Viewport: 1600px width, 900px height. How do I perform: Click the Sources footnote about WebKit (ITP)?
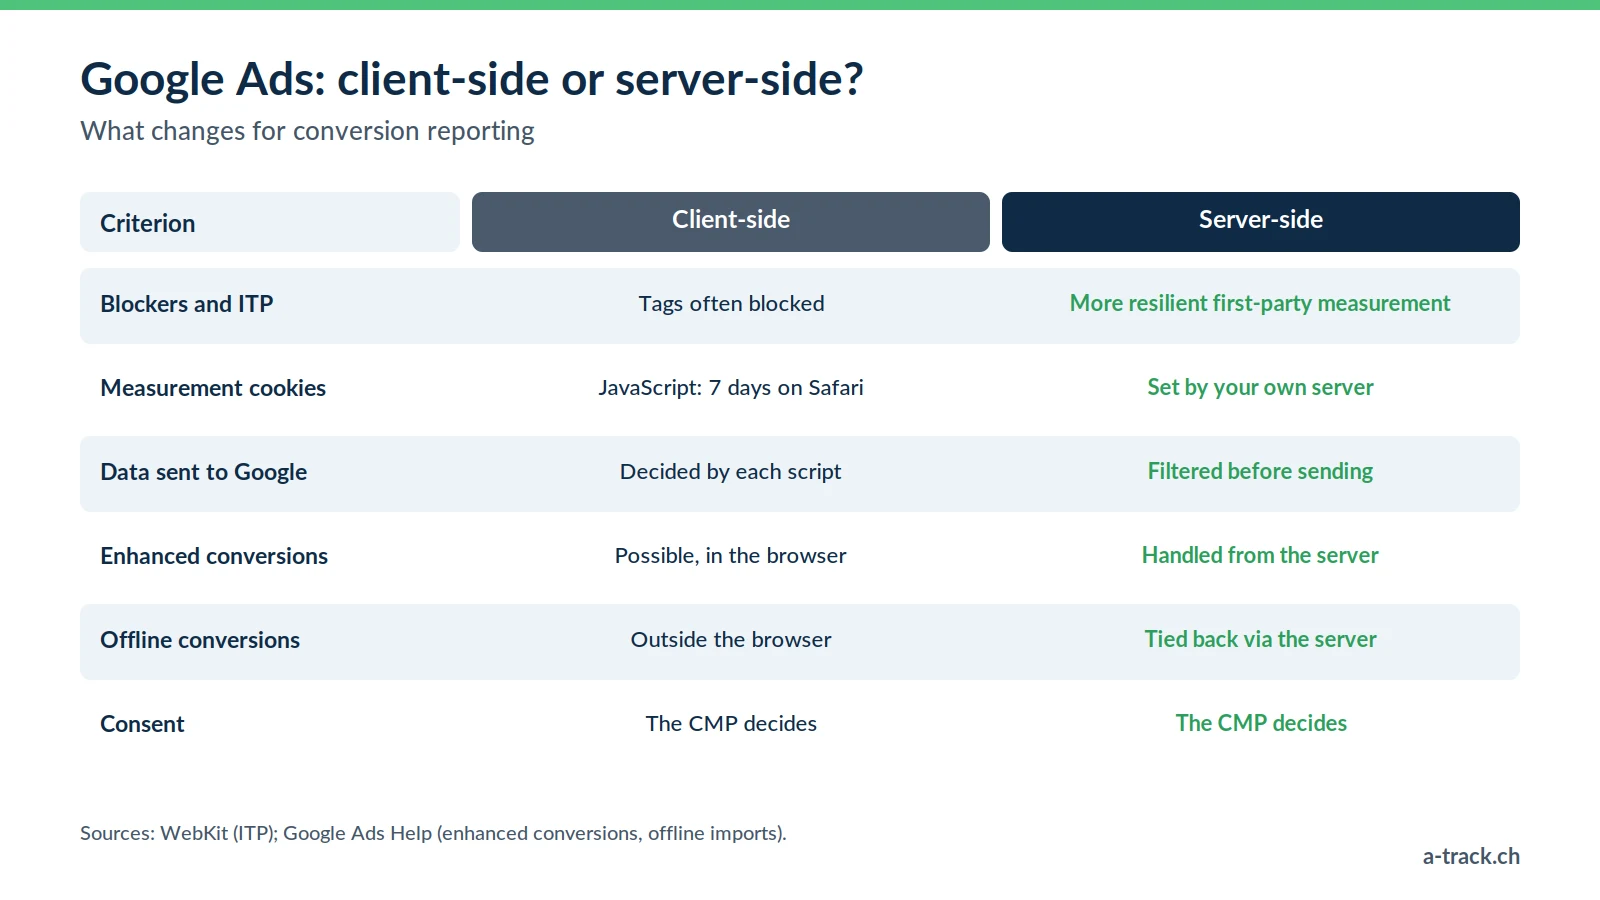pyautogui.click(x=433, y=833)
